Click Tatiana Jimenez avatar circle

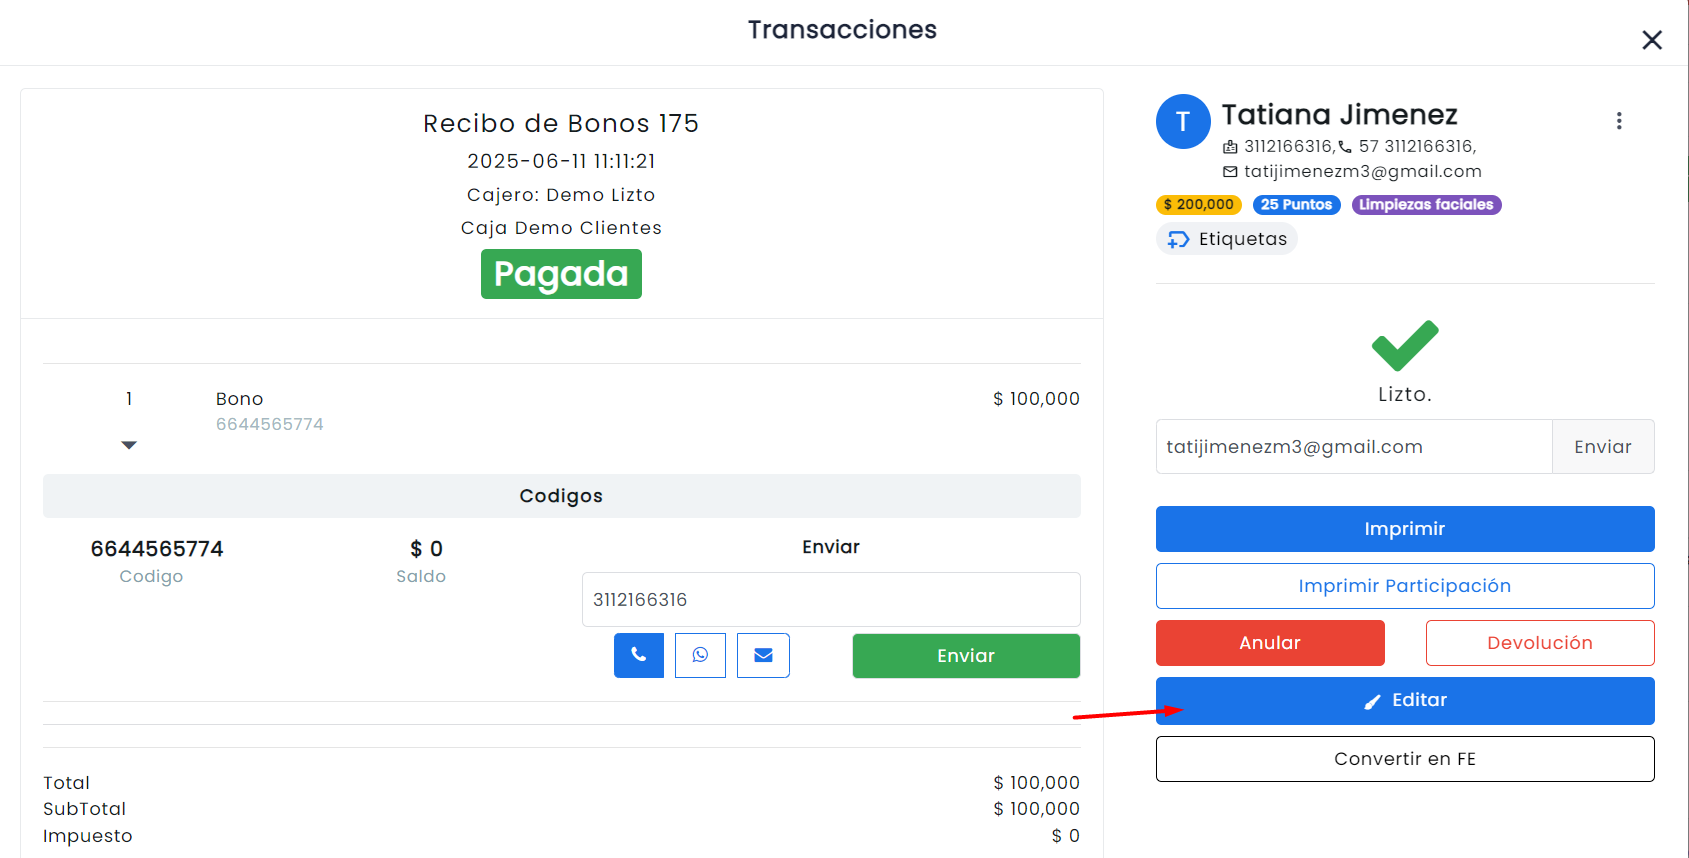click(x=1183, y=122)
